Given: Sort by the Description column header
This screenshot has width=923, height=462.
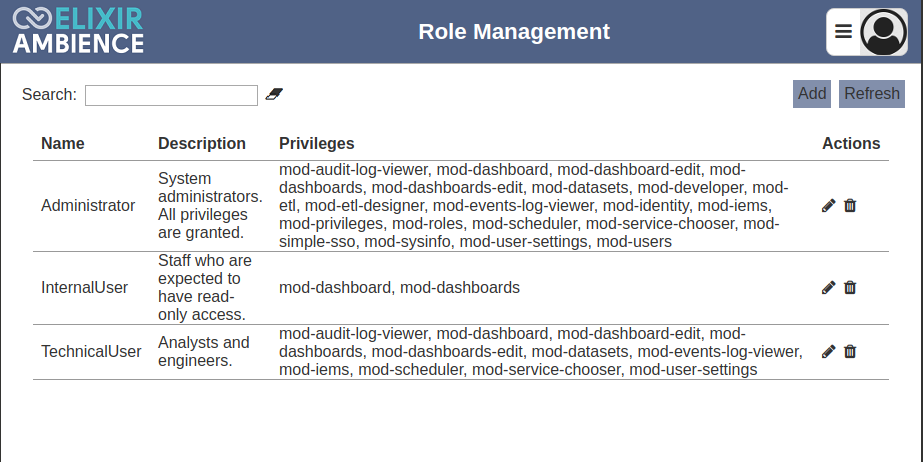Looking at the screenshot, I should (202, 144).
